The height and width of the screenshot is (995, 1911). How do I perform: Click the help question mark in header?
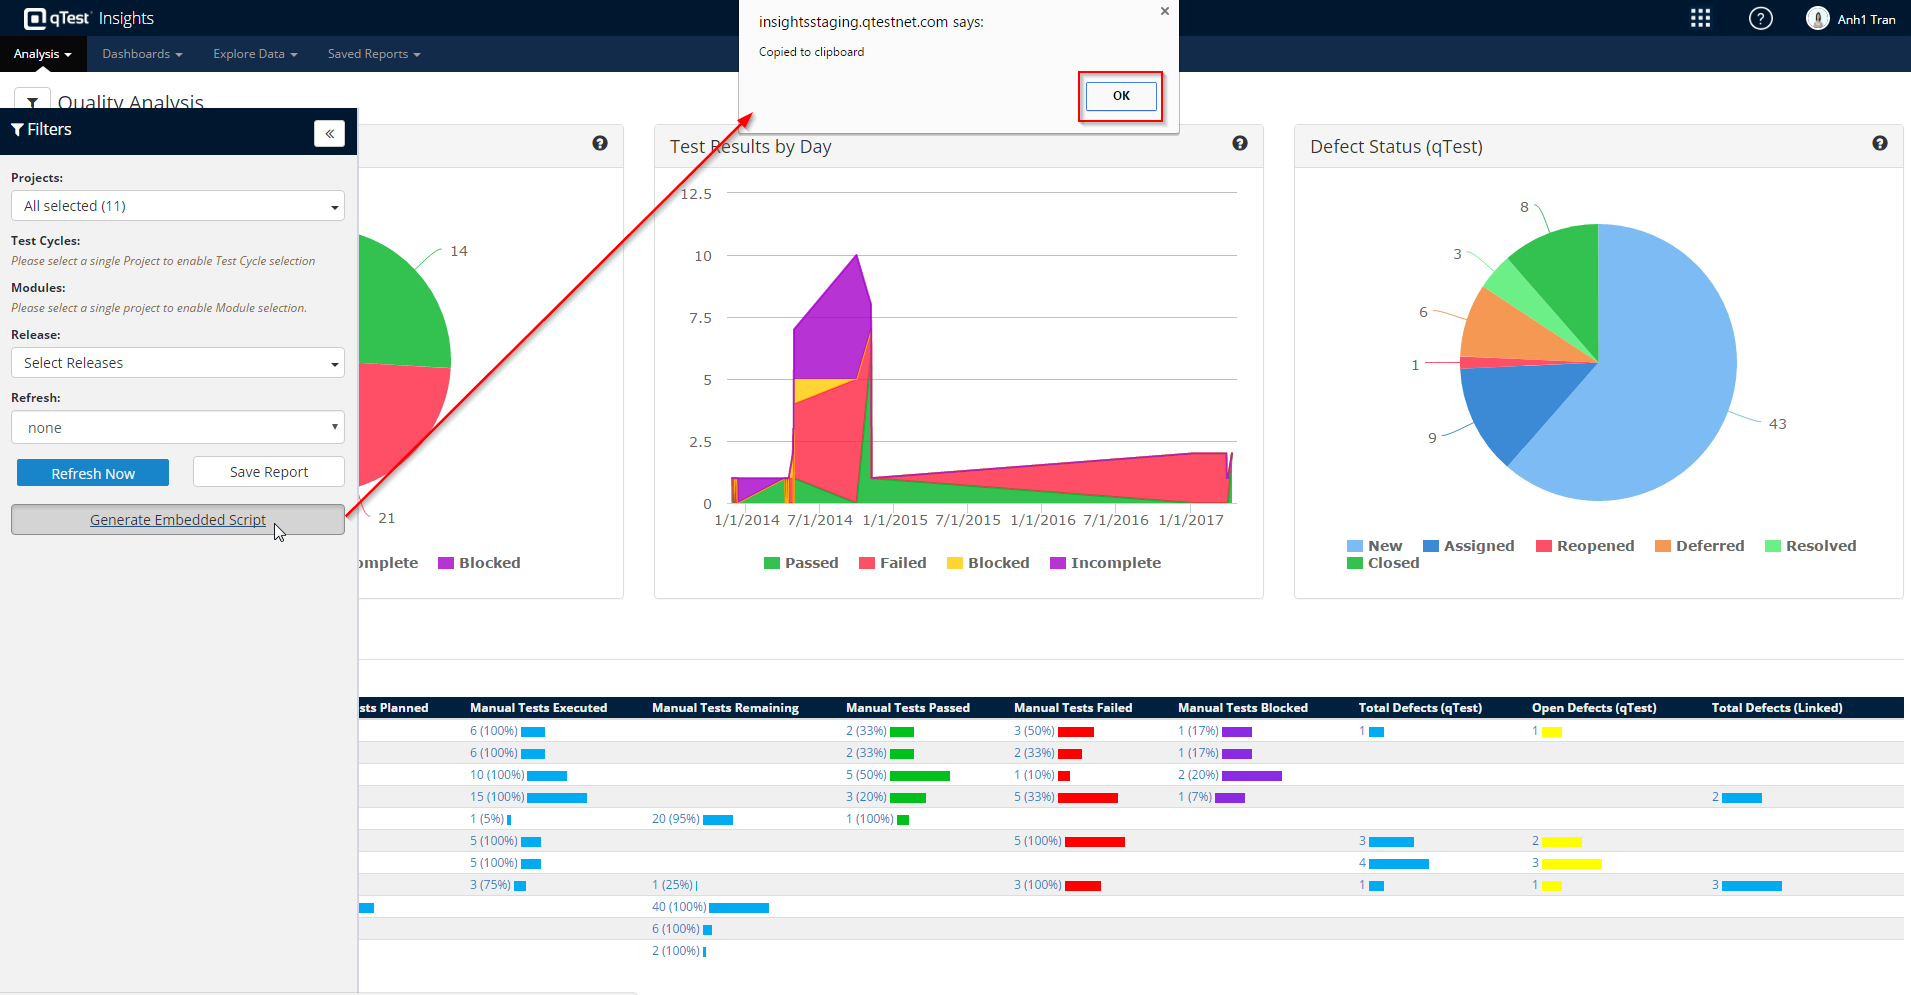click(x=1760, y=18)
